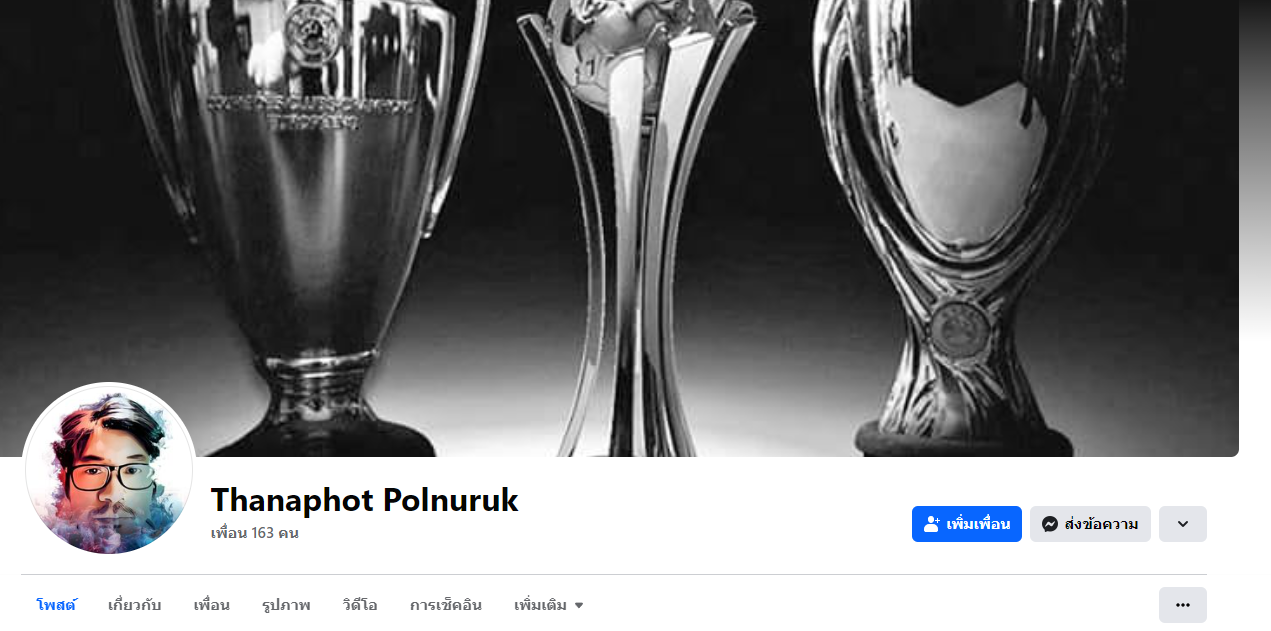1271x631 pixels.
Task: Click the Messenger logo icon
Action: coord(1050,524)
